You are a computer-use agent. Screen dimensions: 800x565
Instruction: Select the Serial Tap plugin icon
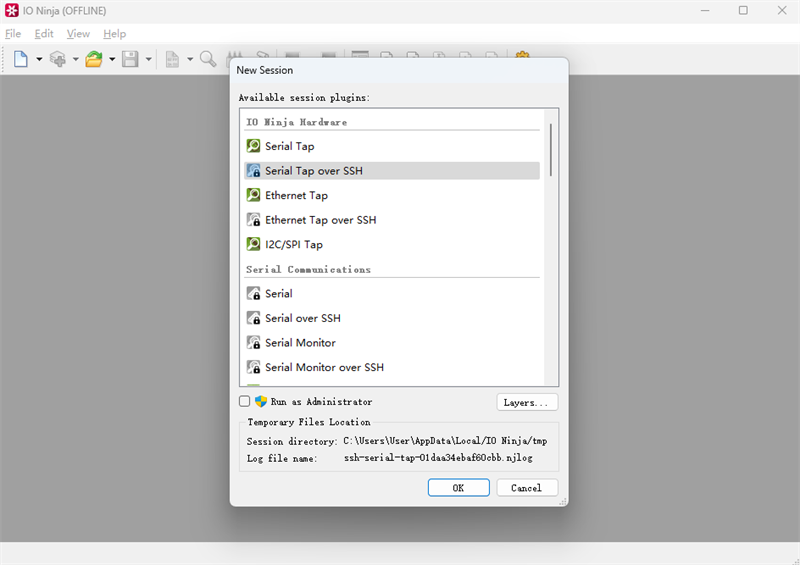pos(254,146)
